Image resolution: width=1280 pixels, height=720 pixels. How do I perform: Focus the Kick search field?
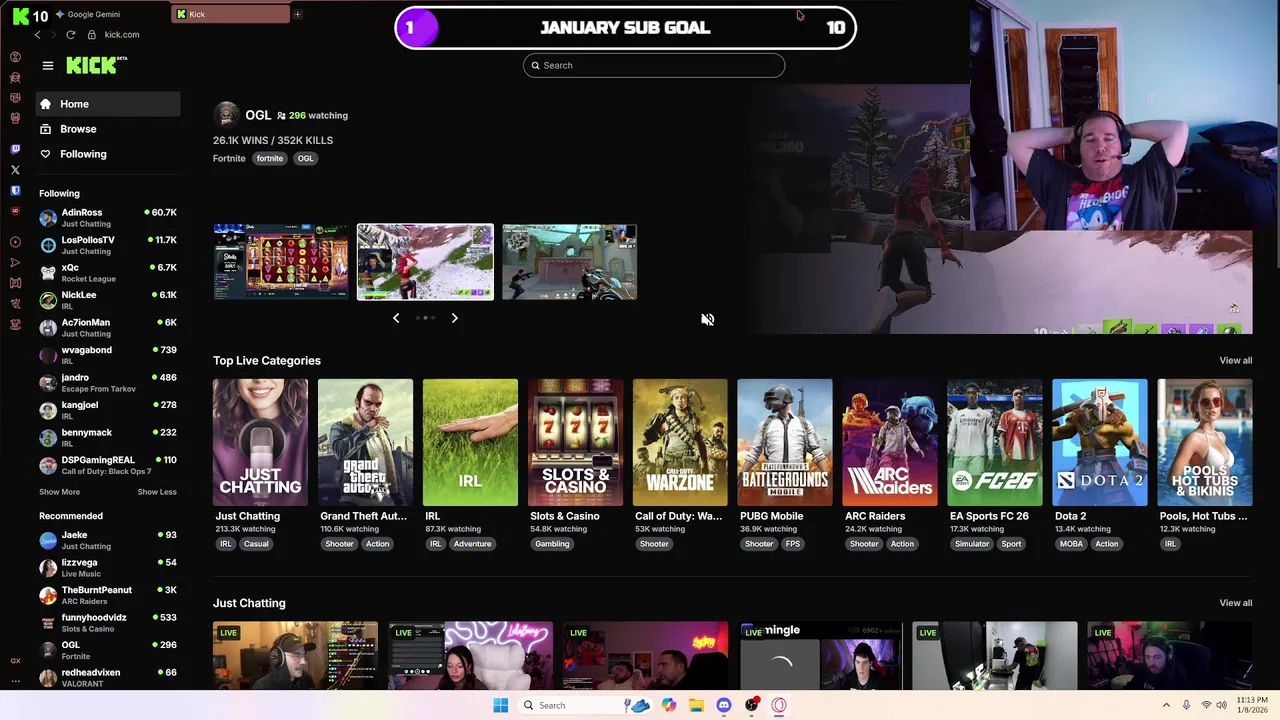point(654,65)
